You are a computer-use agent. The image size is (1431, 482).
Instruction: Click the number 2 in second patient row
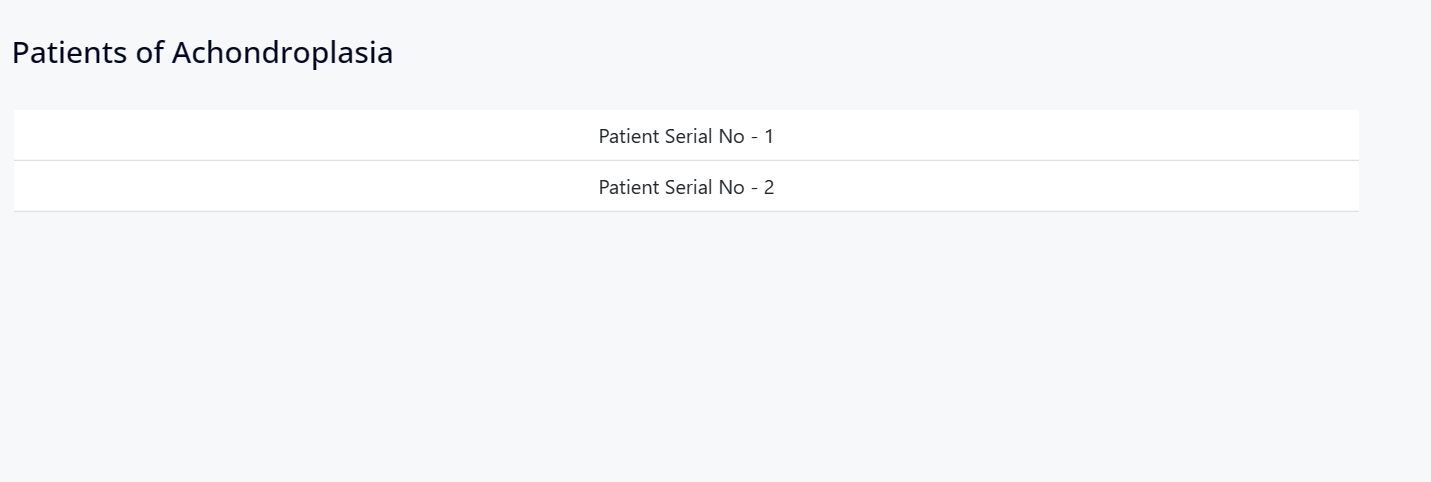coord(769,187)
